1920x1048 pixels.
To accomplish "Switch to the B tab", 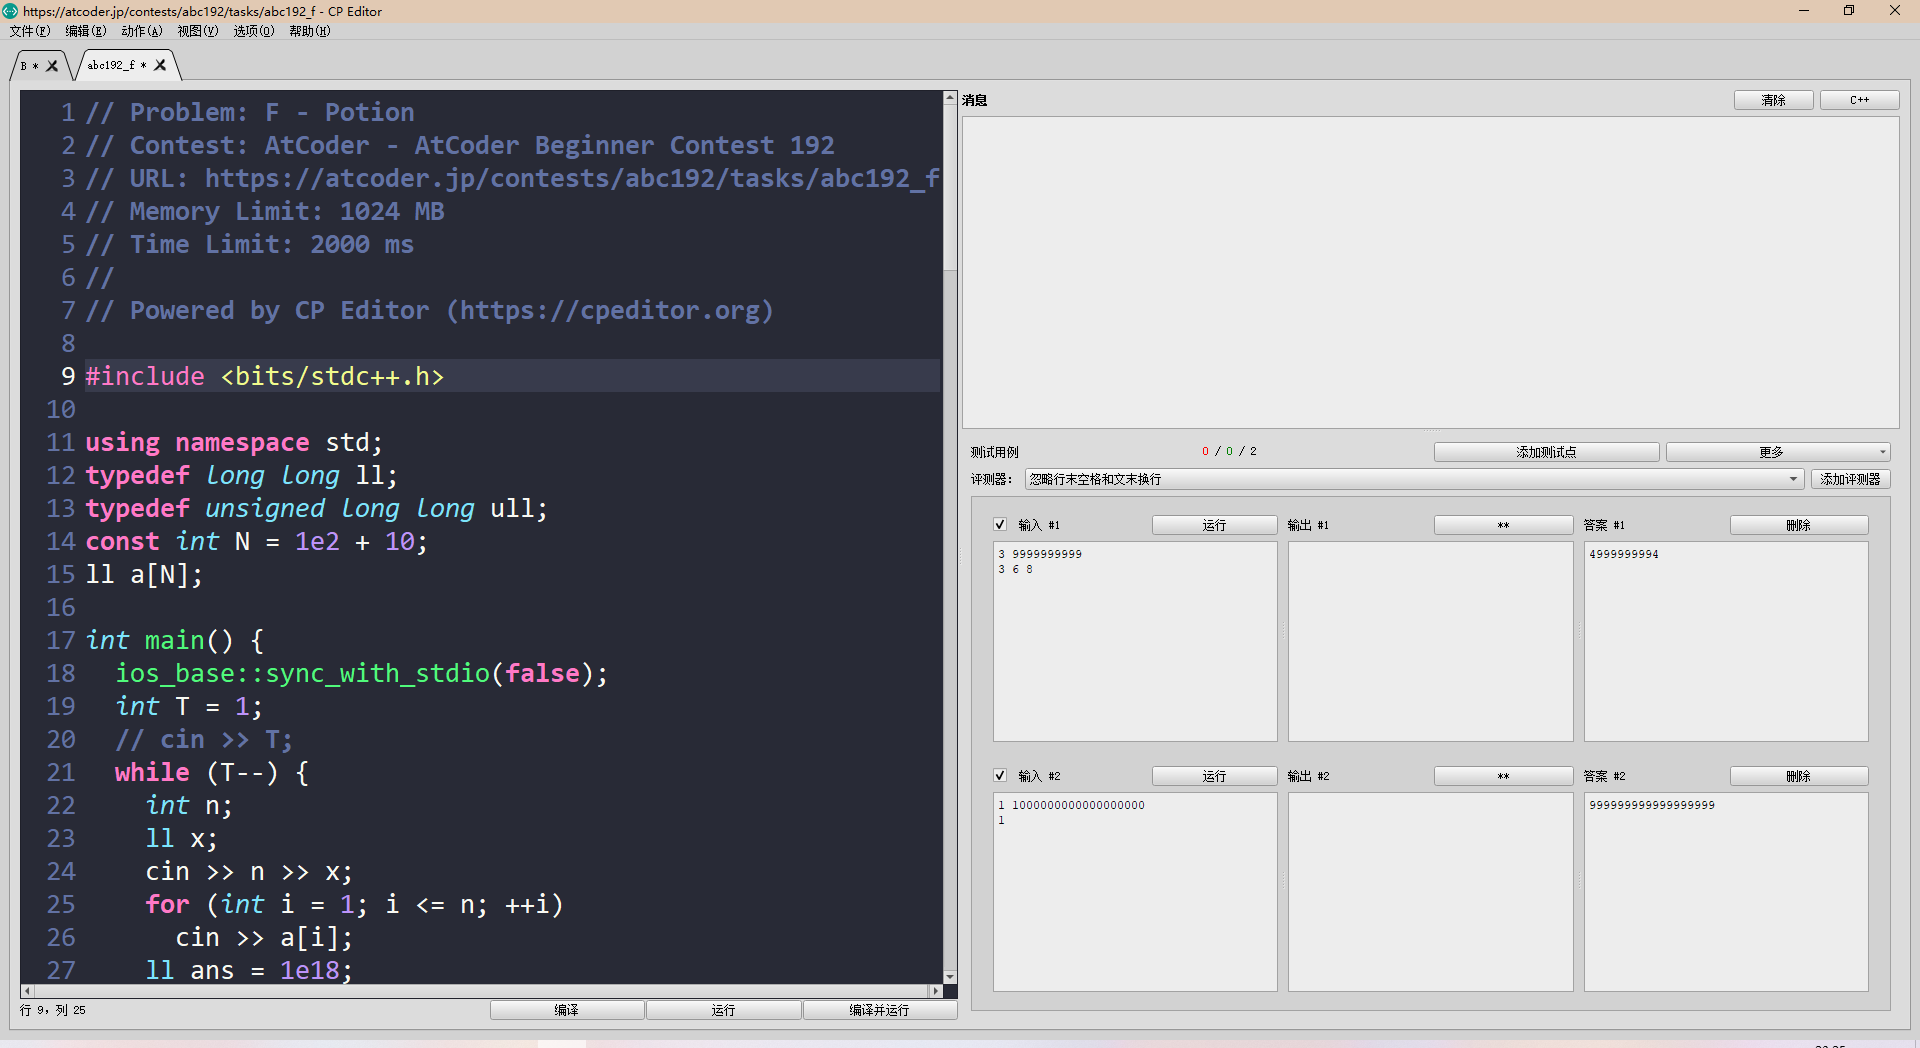I will coord(30,66).
